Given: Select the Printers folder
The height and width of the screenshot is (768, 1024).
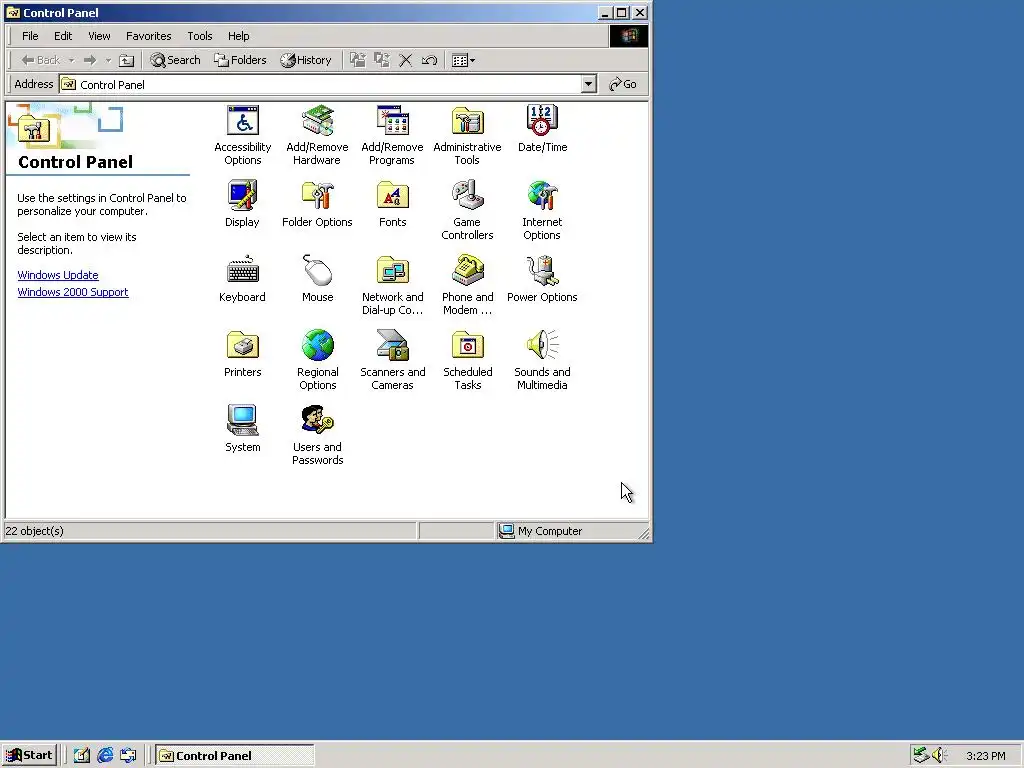Looking at the screenshot, I should [x=242, y=354].
